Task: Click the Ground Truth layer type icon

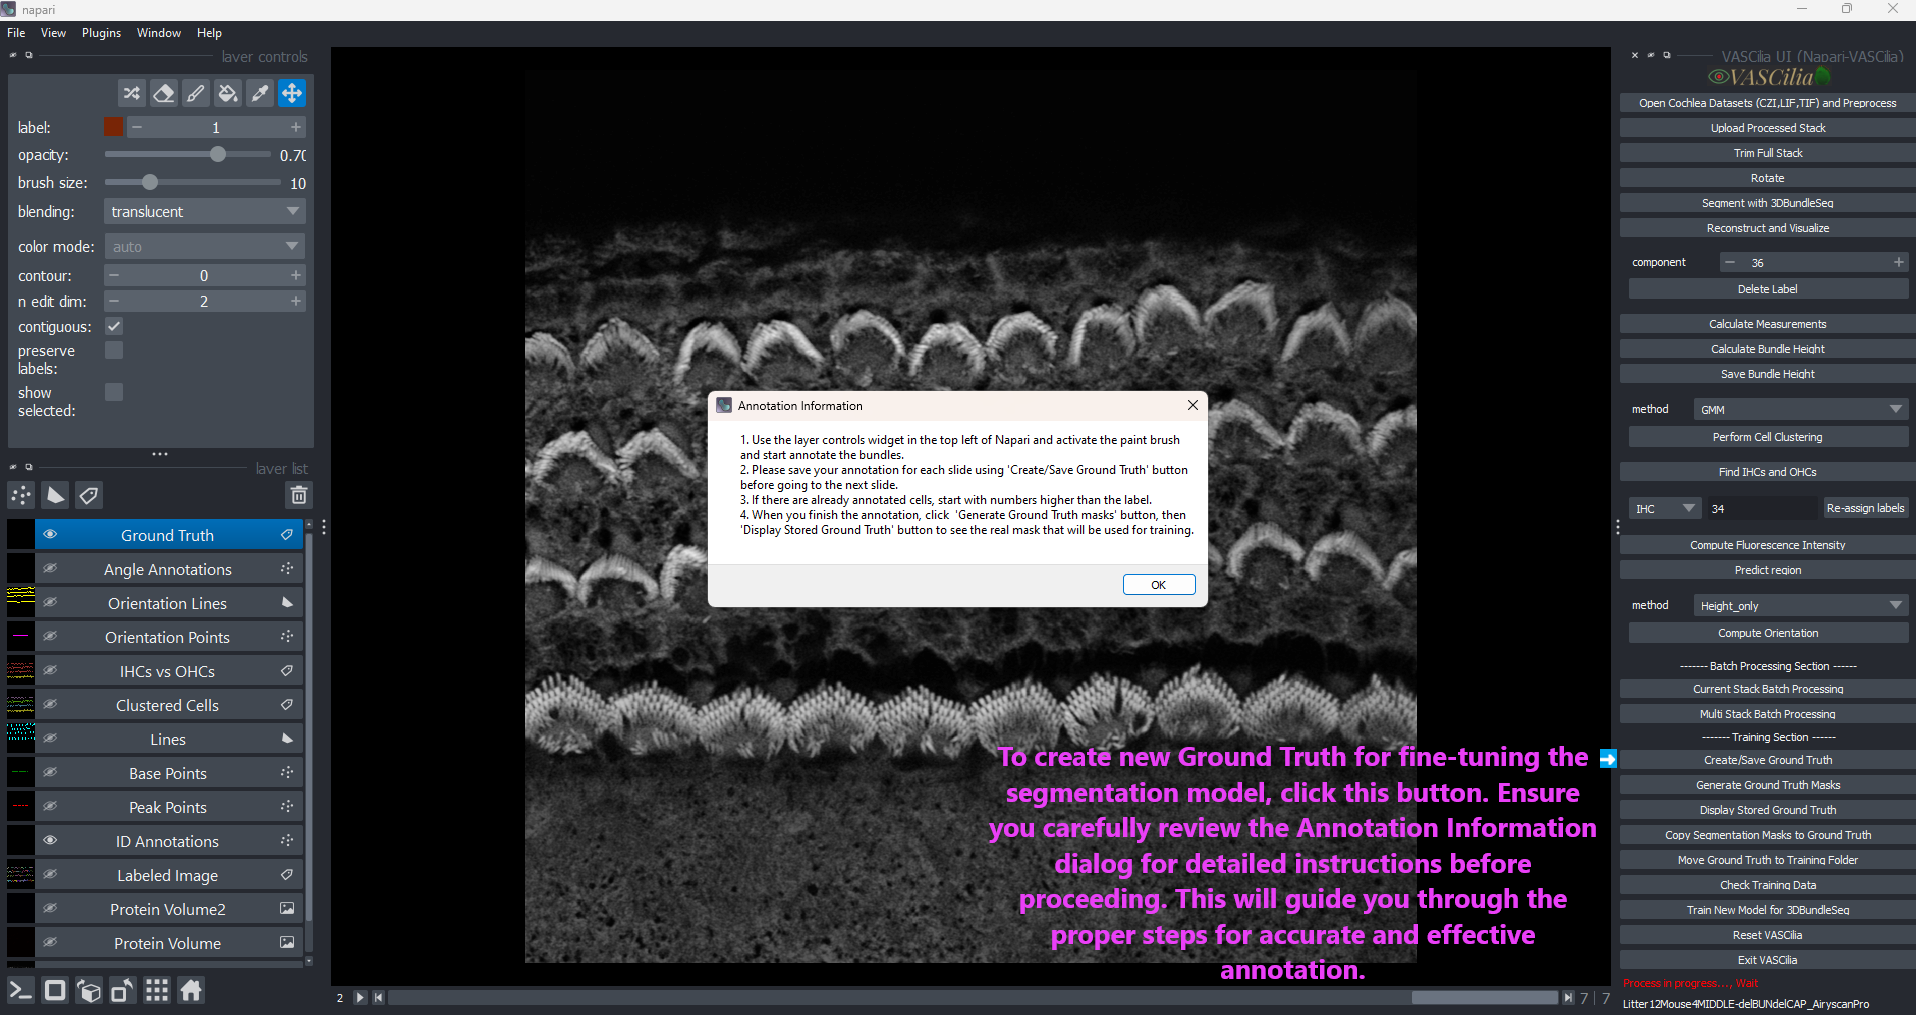Action: click(x=287, y=535)
